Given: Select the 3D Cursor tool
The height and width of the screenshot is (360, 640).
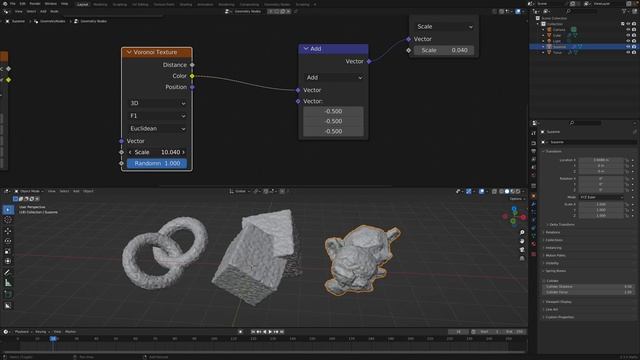Looking at the screenshot, I should [x=8, y=220].
